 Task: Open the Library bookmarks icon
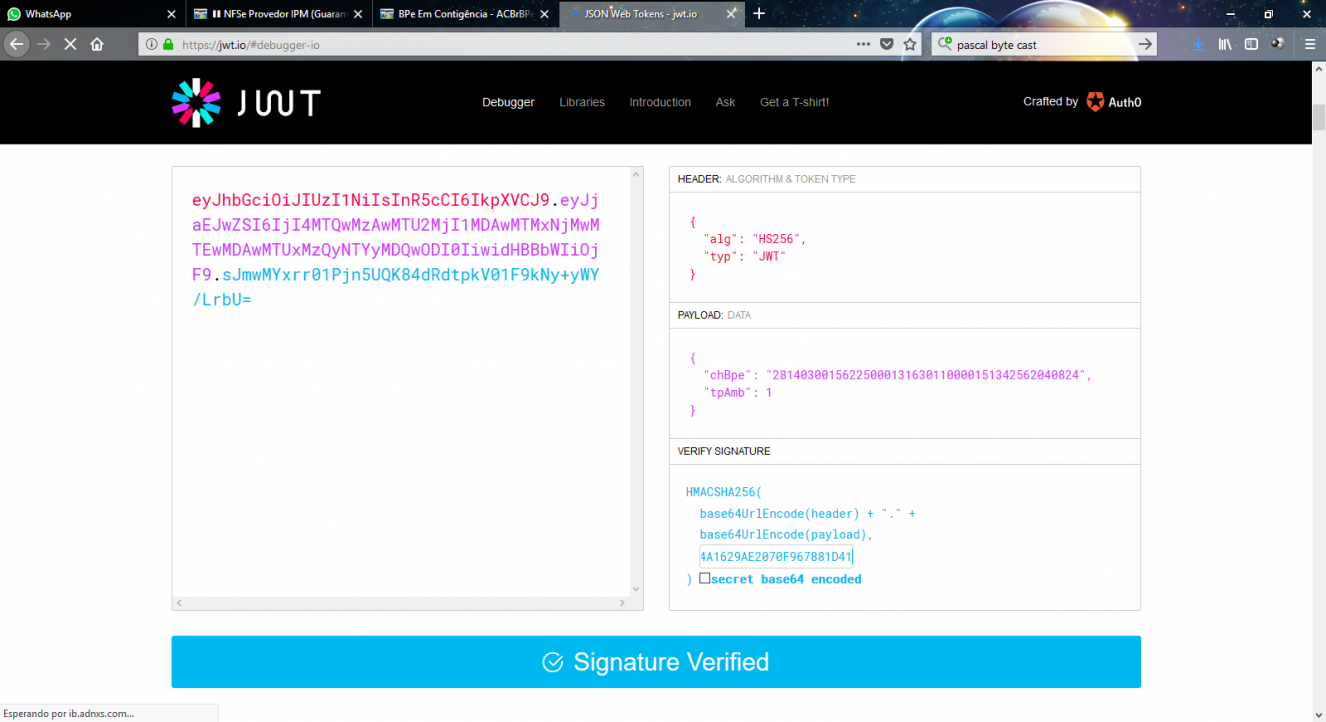point(1225,44)
